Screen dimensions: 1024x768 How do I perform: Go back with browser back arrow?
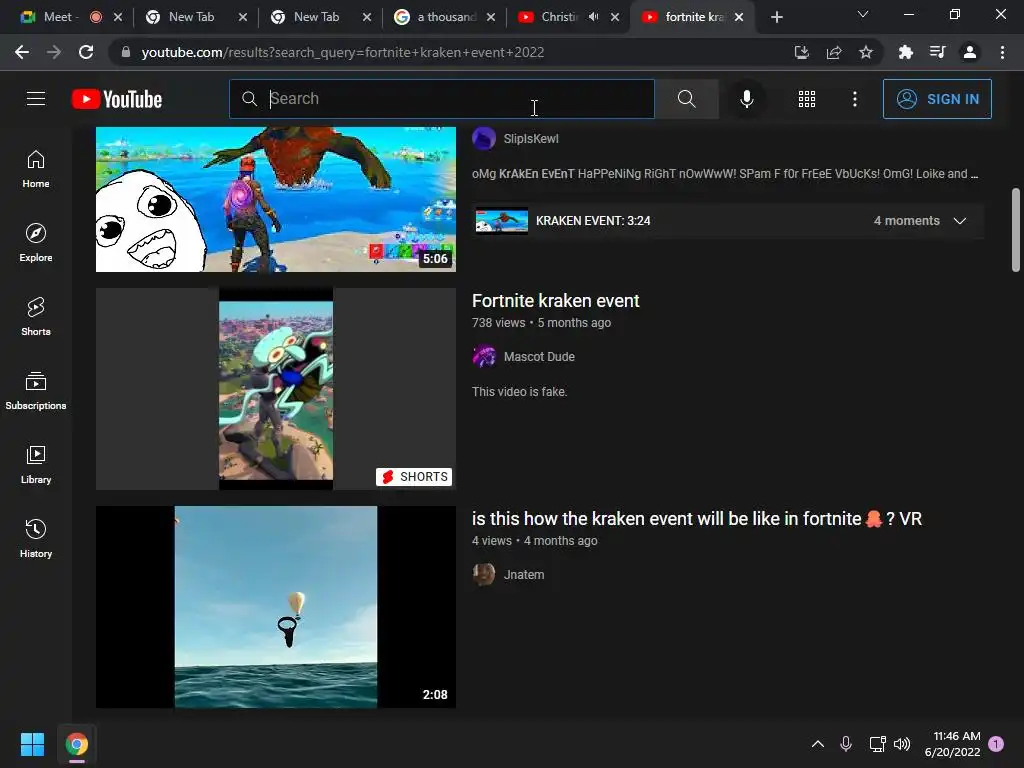22,52
